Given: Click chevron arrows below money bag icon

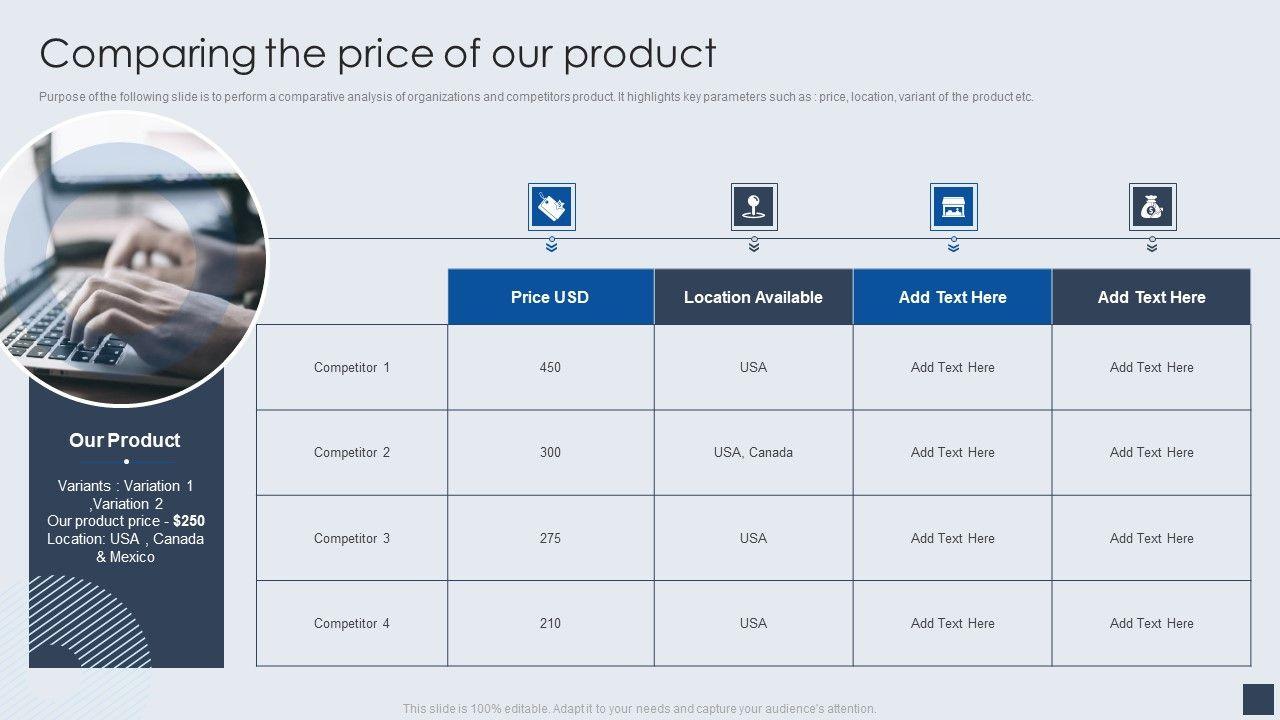Looking at the screenshot, I should (x=1152, y=245).
